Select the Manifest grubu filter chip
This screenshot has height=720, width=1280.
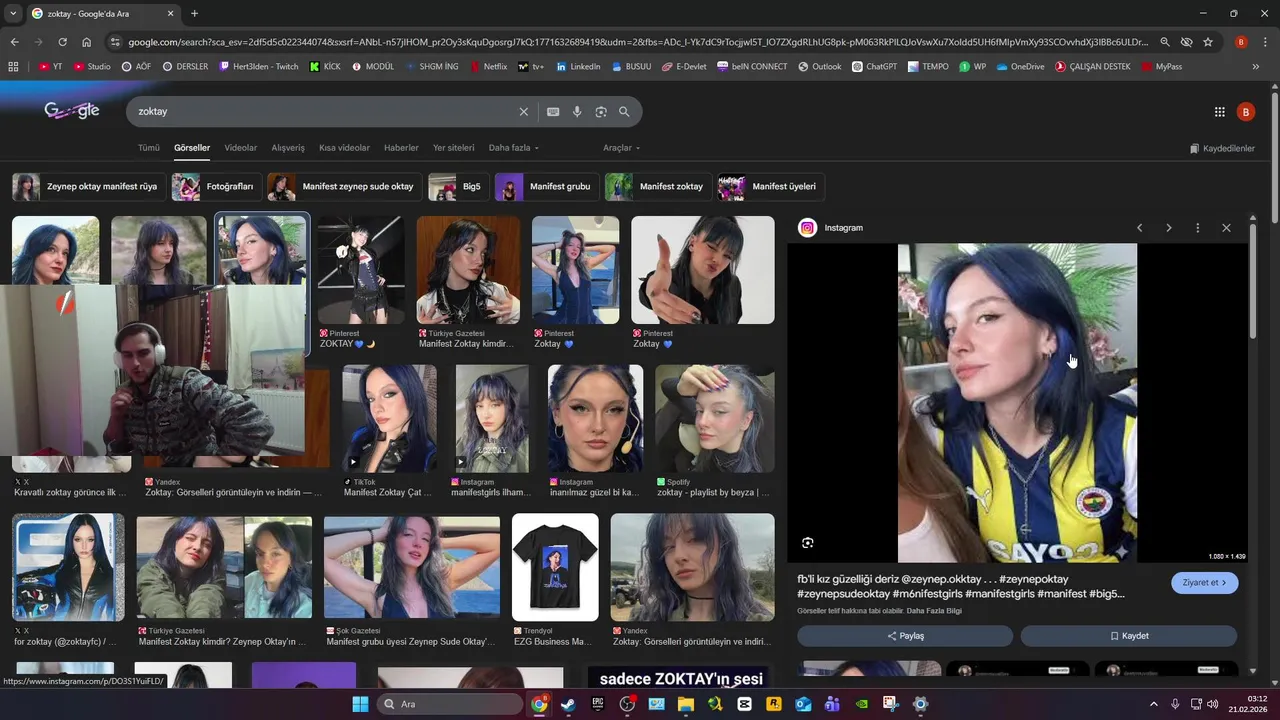(545, 187)
